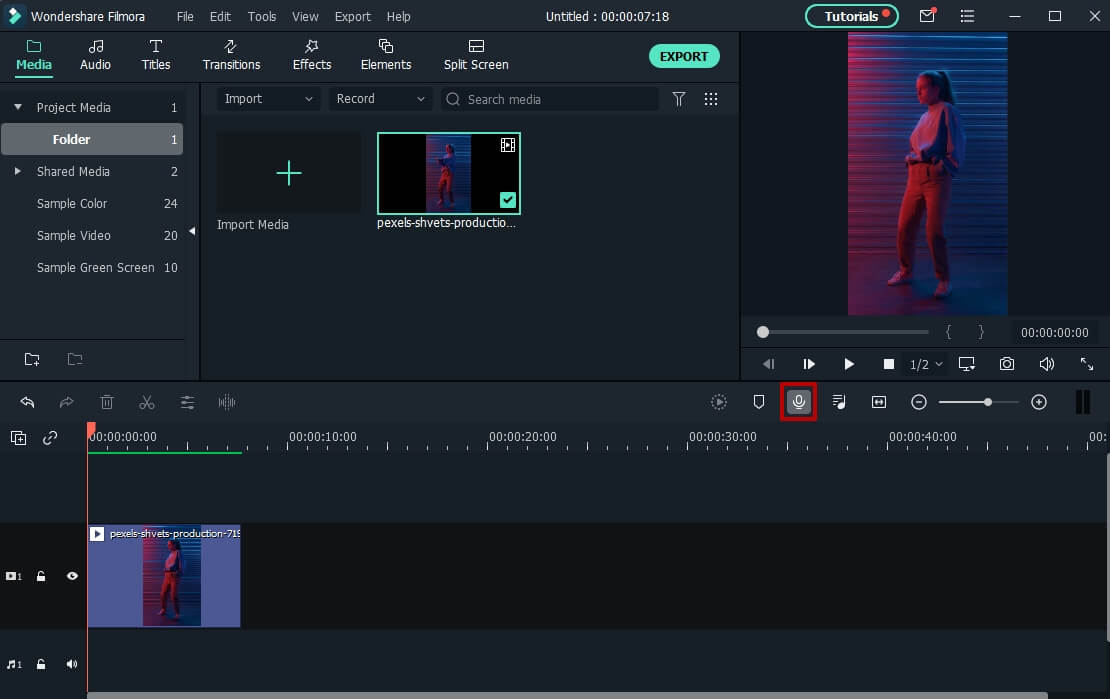Click the zoom in plus icon

1039,402
